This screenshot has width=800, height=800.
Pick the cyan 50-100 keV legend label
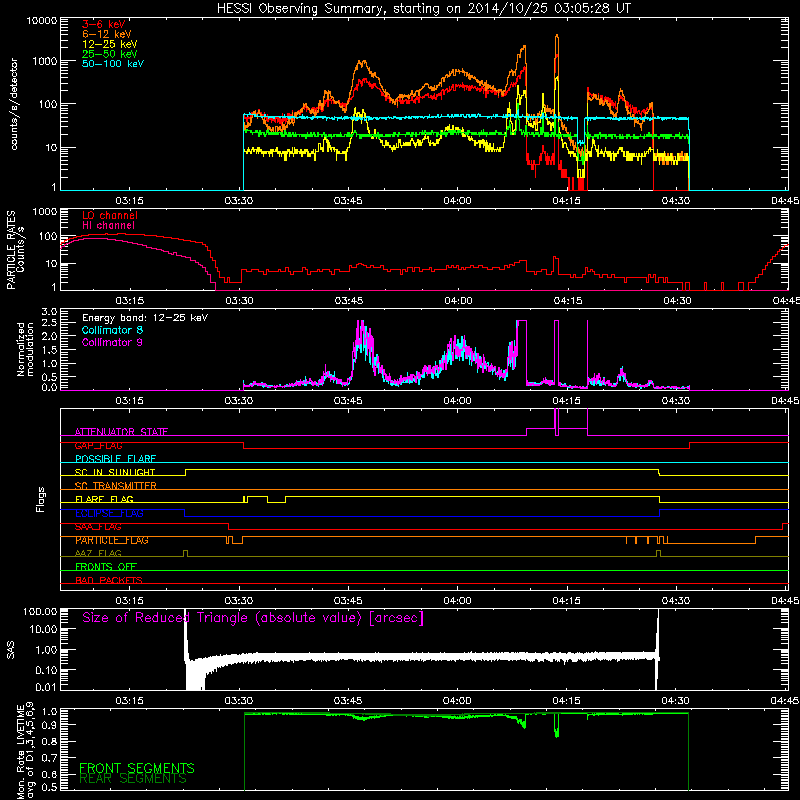[x=113, y=63]
